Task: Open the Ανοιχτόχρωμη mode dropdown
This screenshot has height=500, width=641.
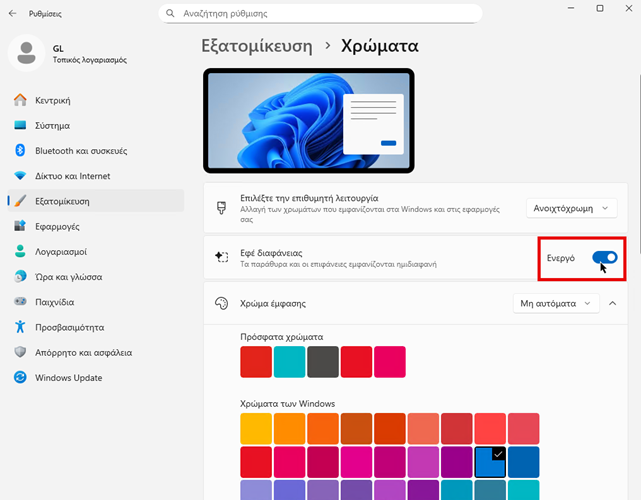Action: 571,208
